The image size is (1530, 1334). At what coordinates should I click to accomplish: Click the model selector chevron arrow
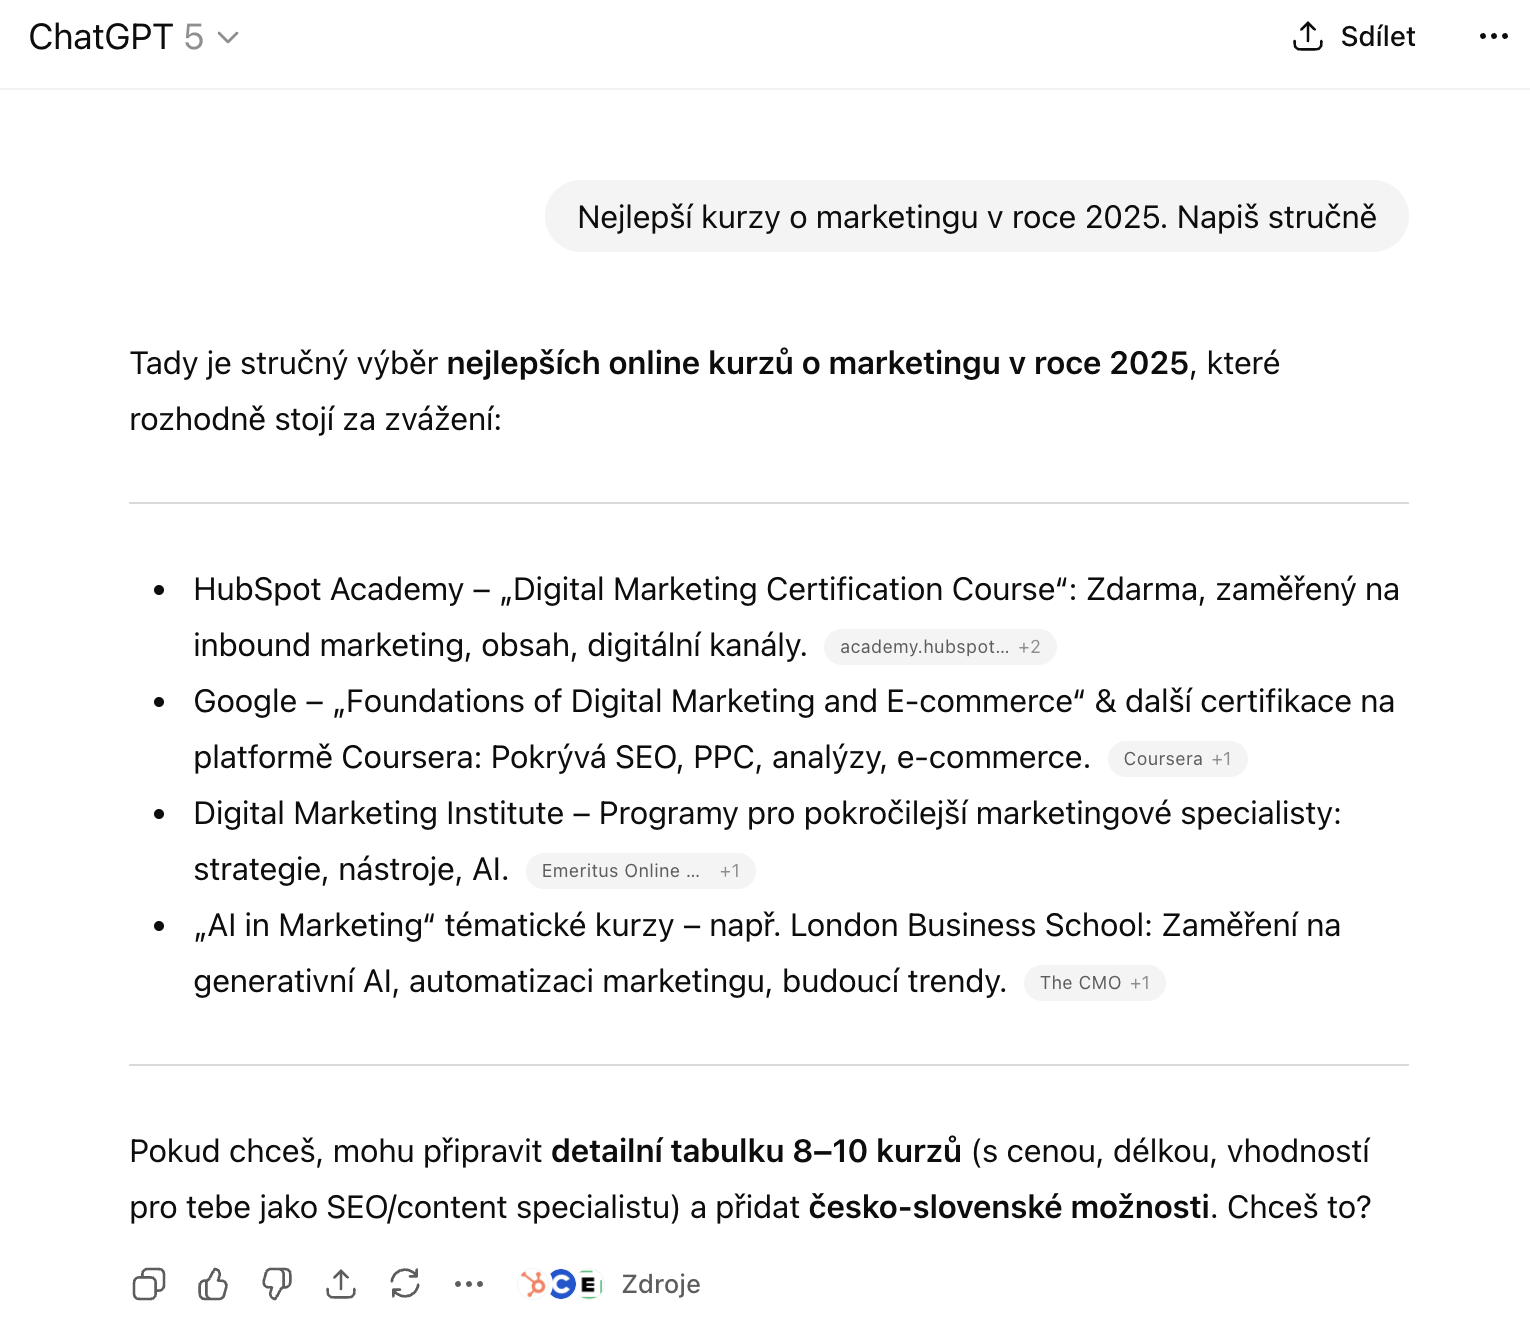(229, 38)
